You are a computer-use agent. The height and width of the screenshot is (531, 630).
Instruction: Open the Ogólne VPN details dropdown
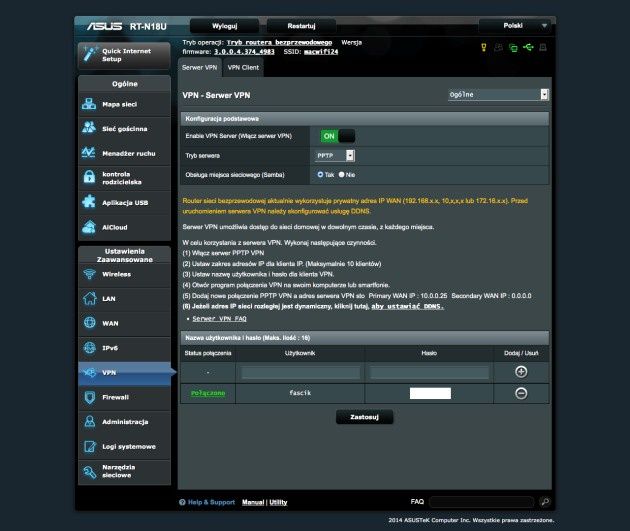(498, 94)
